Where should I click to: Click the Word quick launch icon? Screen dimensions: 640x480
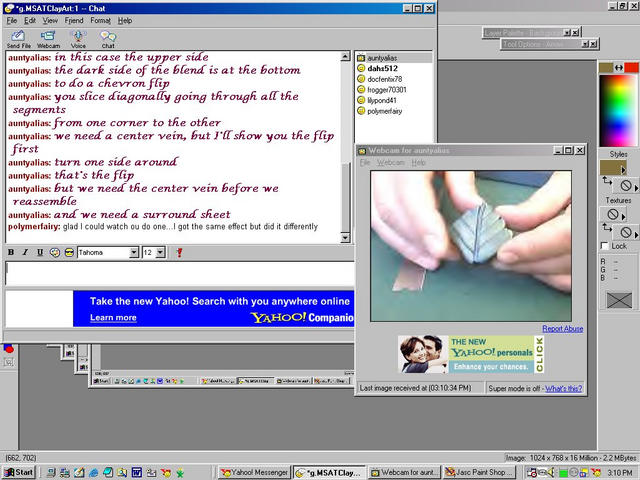(136, 473)
